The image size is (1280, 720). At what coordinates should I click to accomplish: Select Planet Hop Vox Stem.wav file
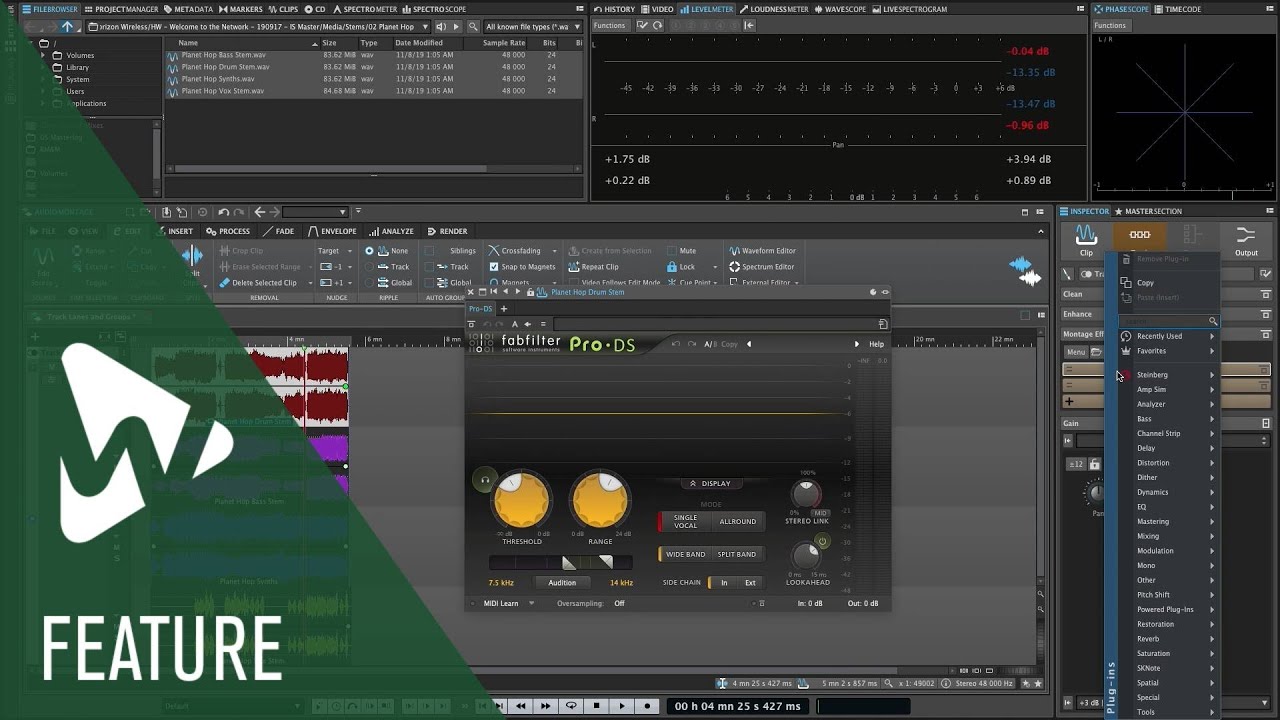pyautogui.click(x=222, y=91)
